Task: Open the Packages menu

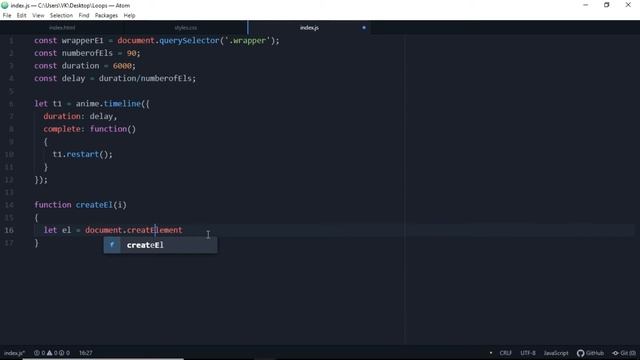Action: (106, 16)
